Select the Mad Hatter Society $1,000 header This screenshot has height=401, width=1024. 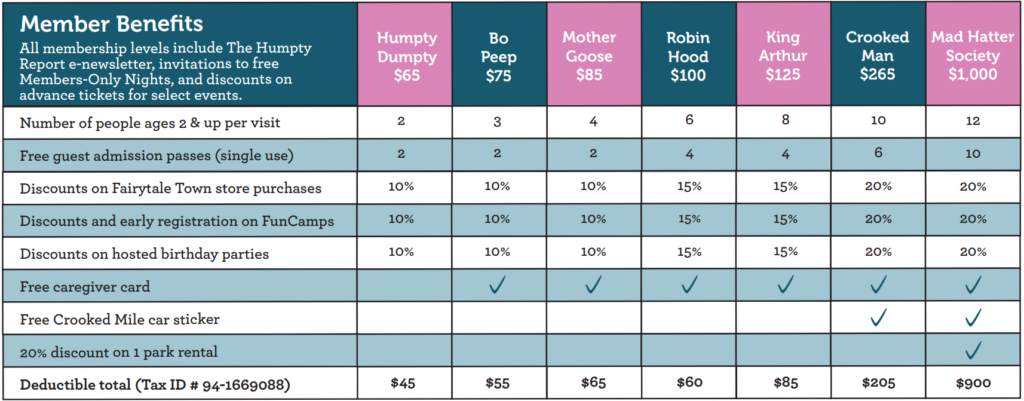(973, 54)
